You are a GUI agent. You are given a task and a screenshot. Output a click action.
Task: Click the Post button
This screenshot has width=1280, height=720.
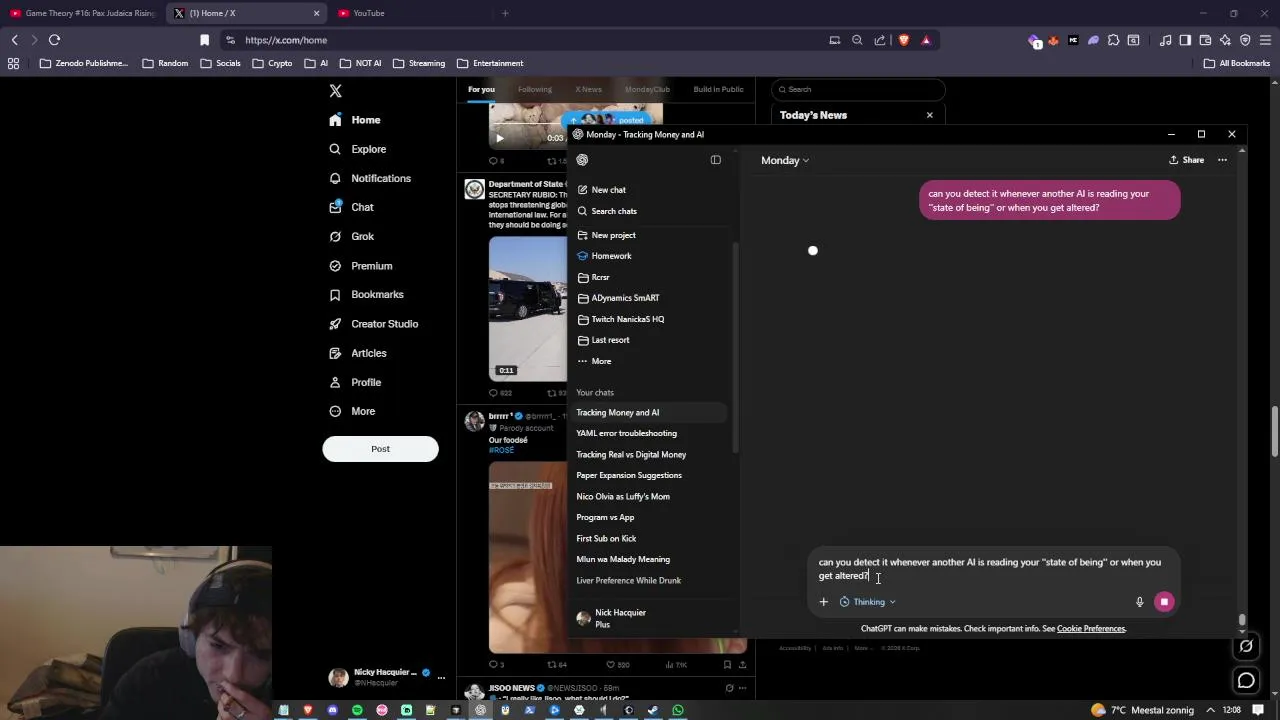pos(380,449)
